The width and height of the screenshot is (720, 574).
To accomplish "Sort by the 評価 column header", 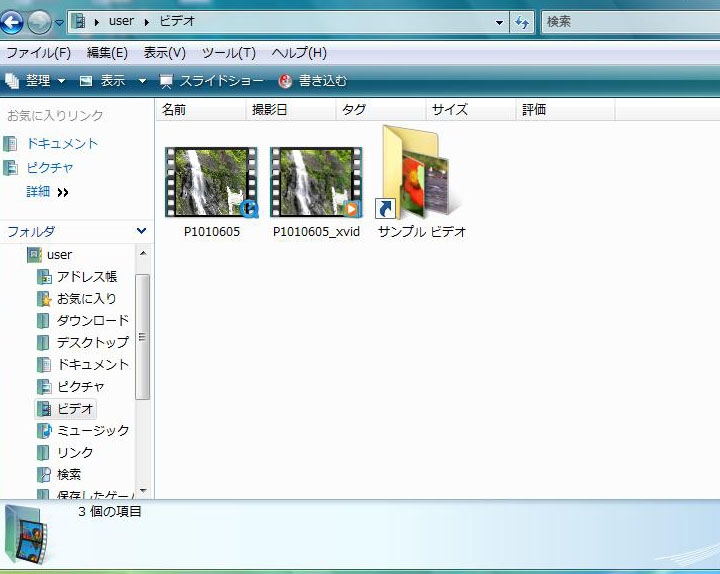I will (566, 110).
